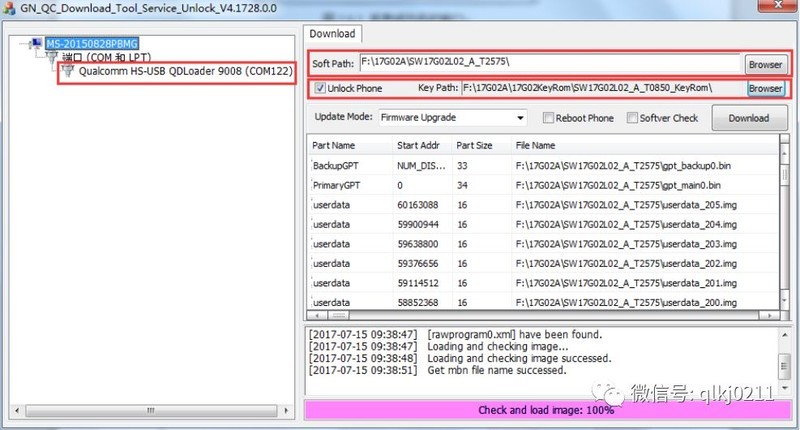Click the device icon beside Qualcomm HS-USB QDLoader
The height and width of the screenshot is (430, 800).
[69, 72]
